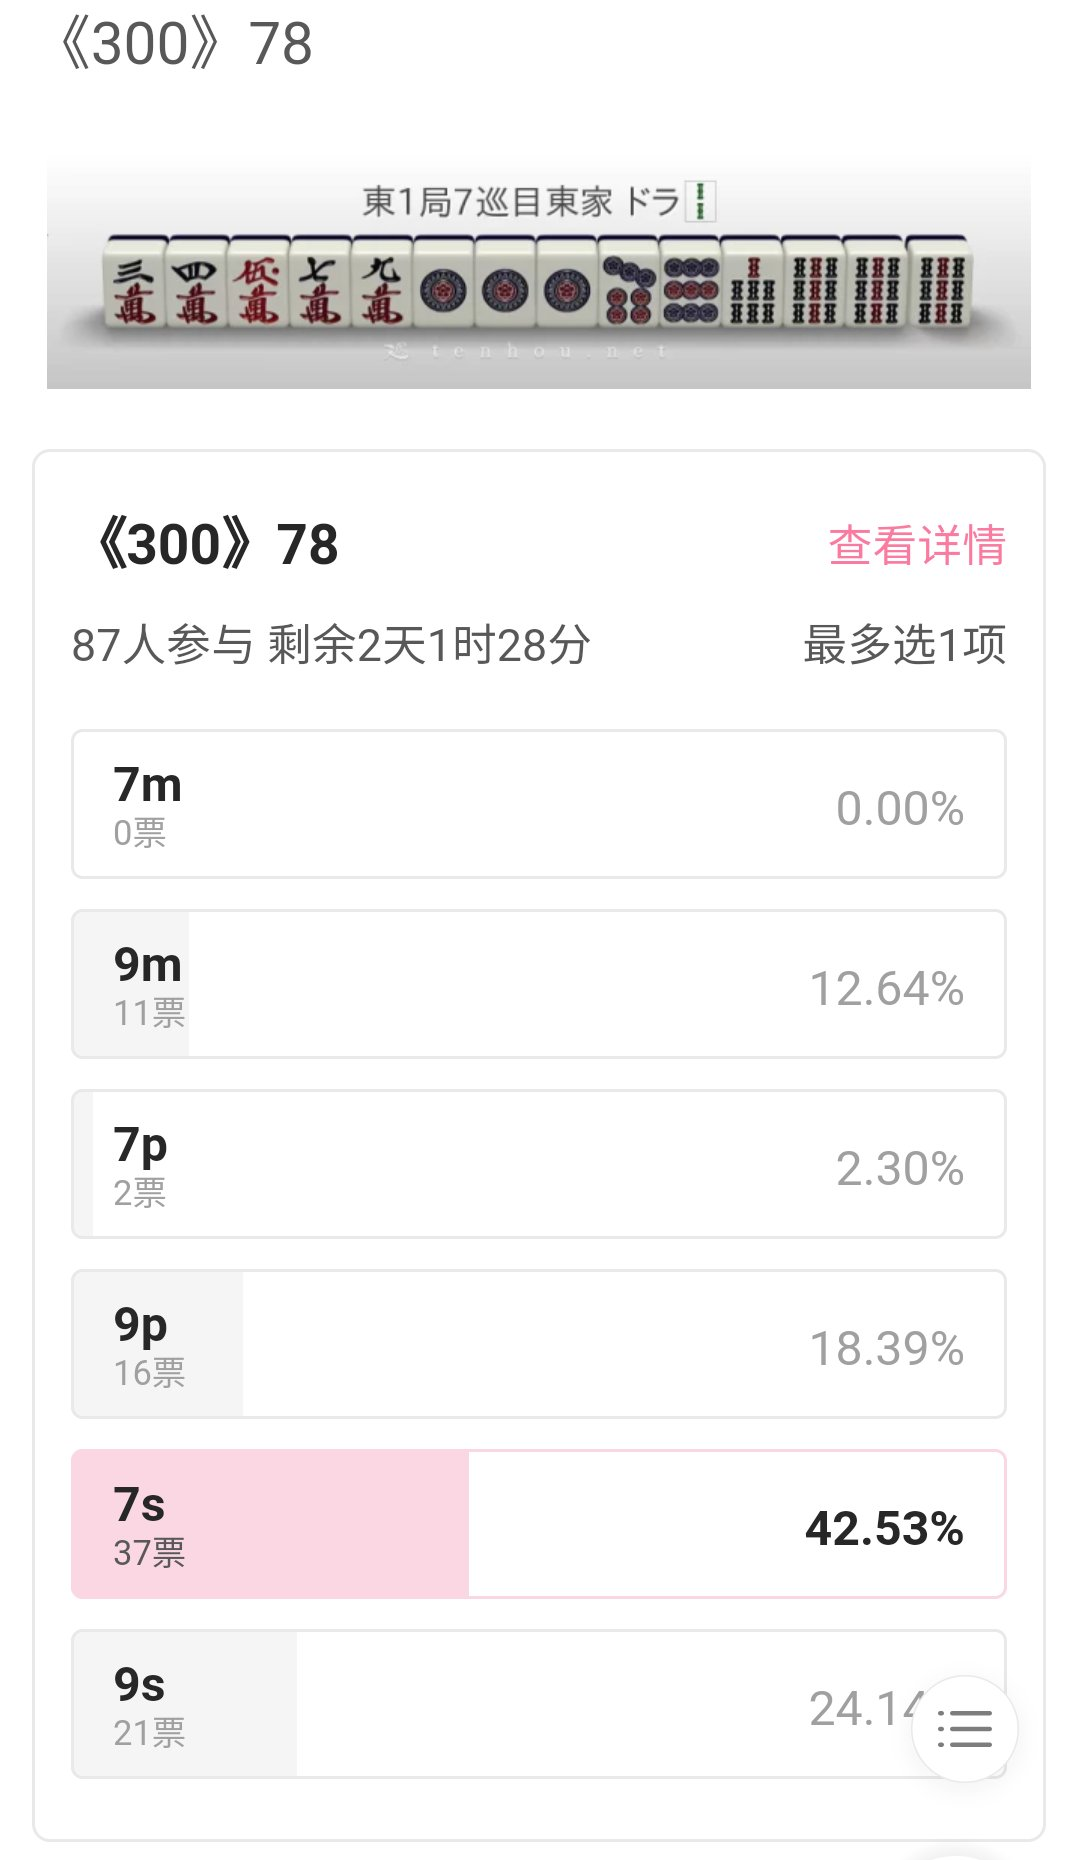Vote for the 9m option
Image resolution: width=1078 pixels, height=1860 pixels.
(539, 984)
